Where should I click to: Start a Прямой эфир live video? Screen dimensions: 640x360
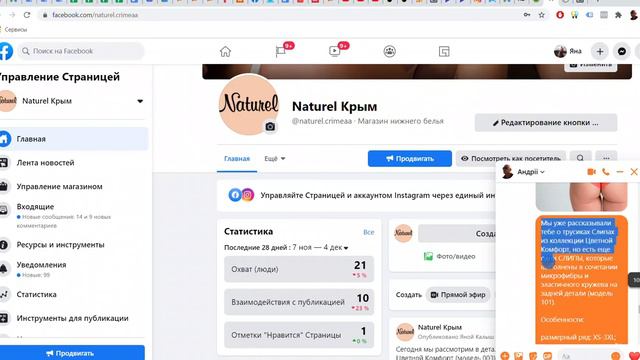(458, 294)
